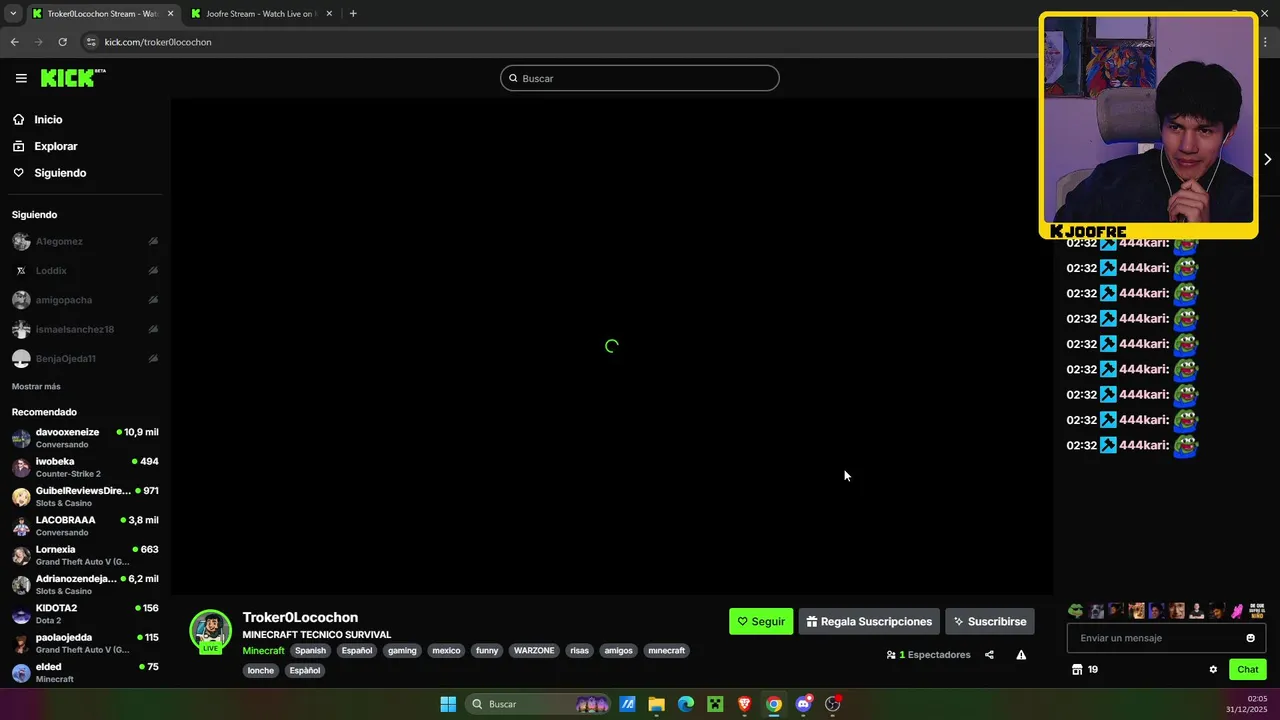Open the channel points shop icon
The image size is (1280, 720).
click(x=1077, y=670)
